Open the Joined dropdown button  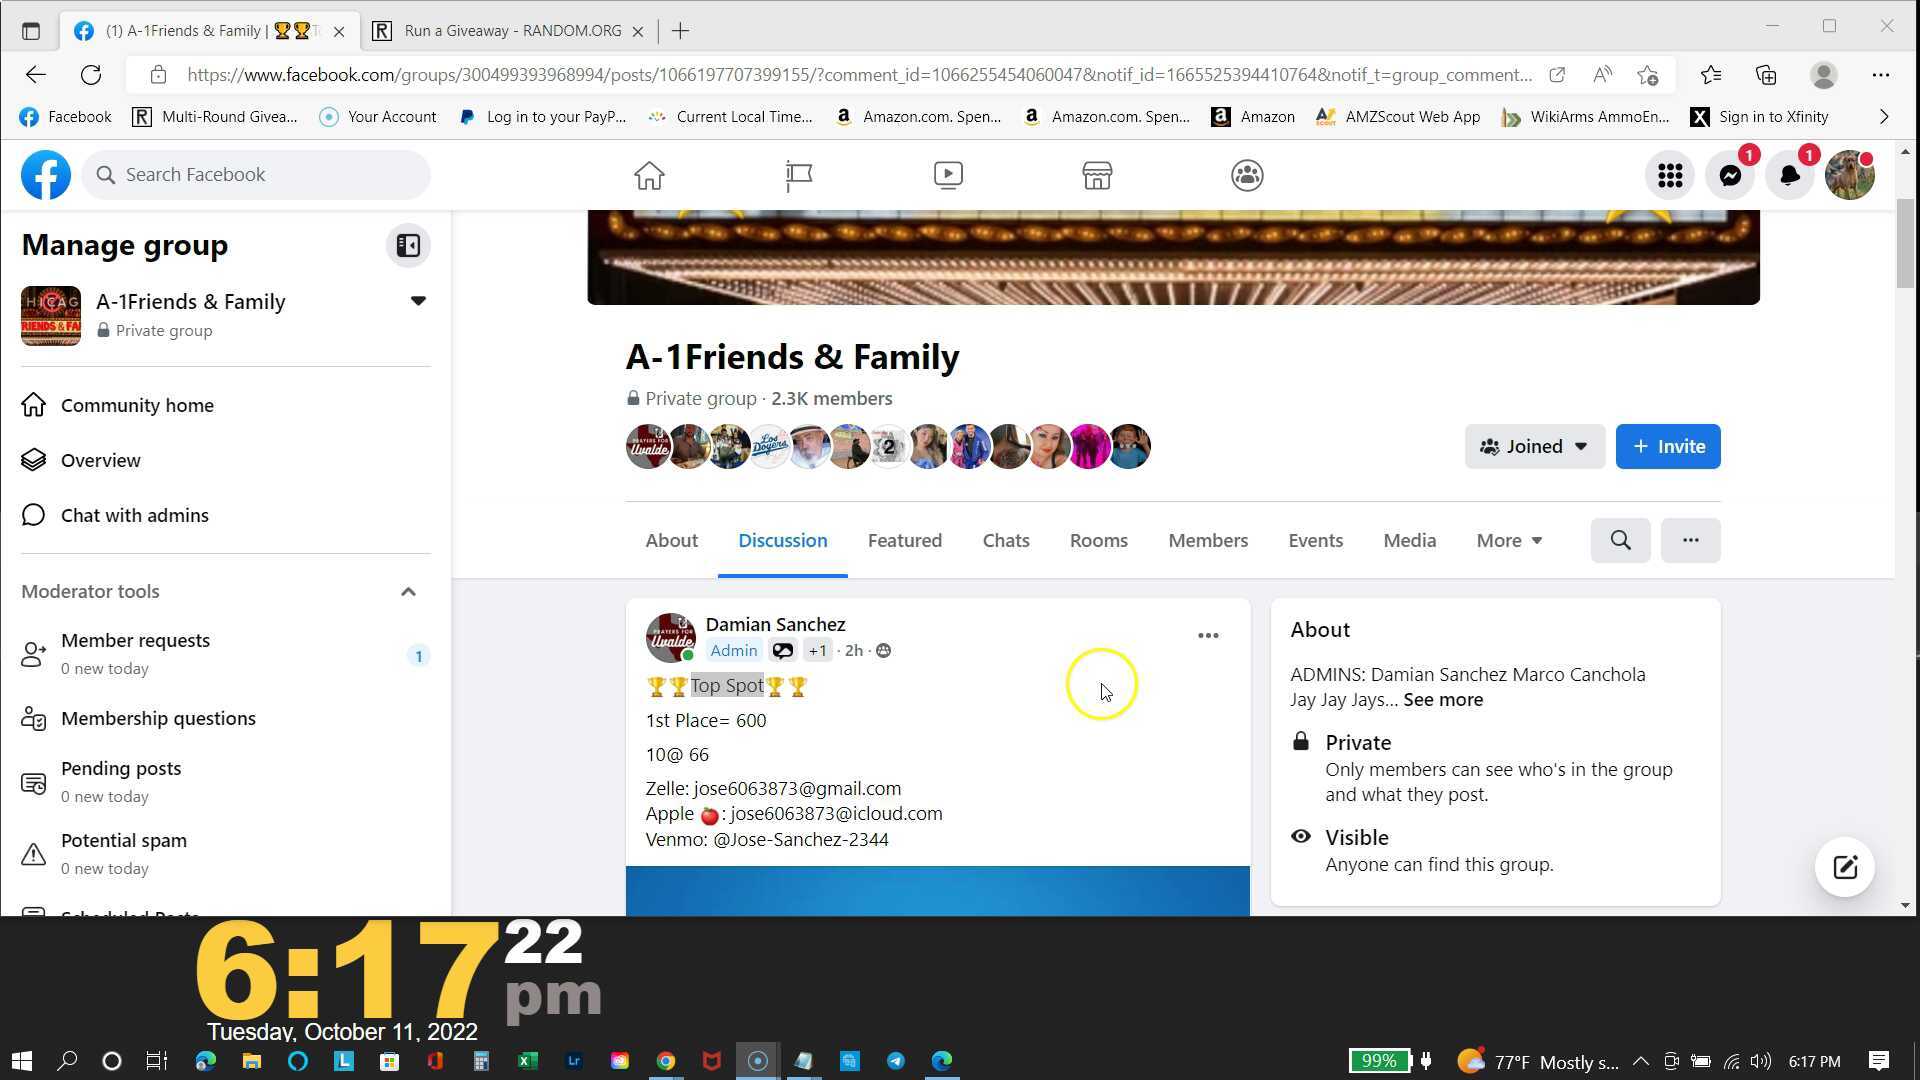click(1534, 446)
